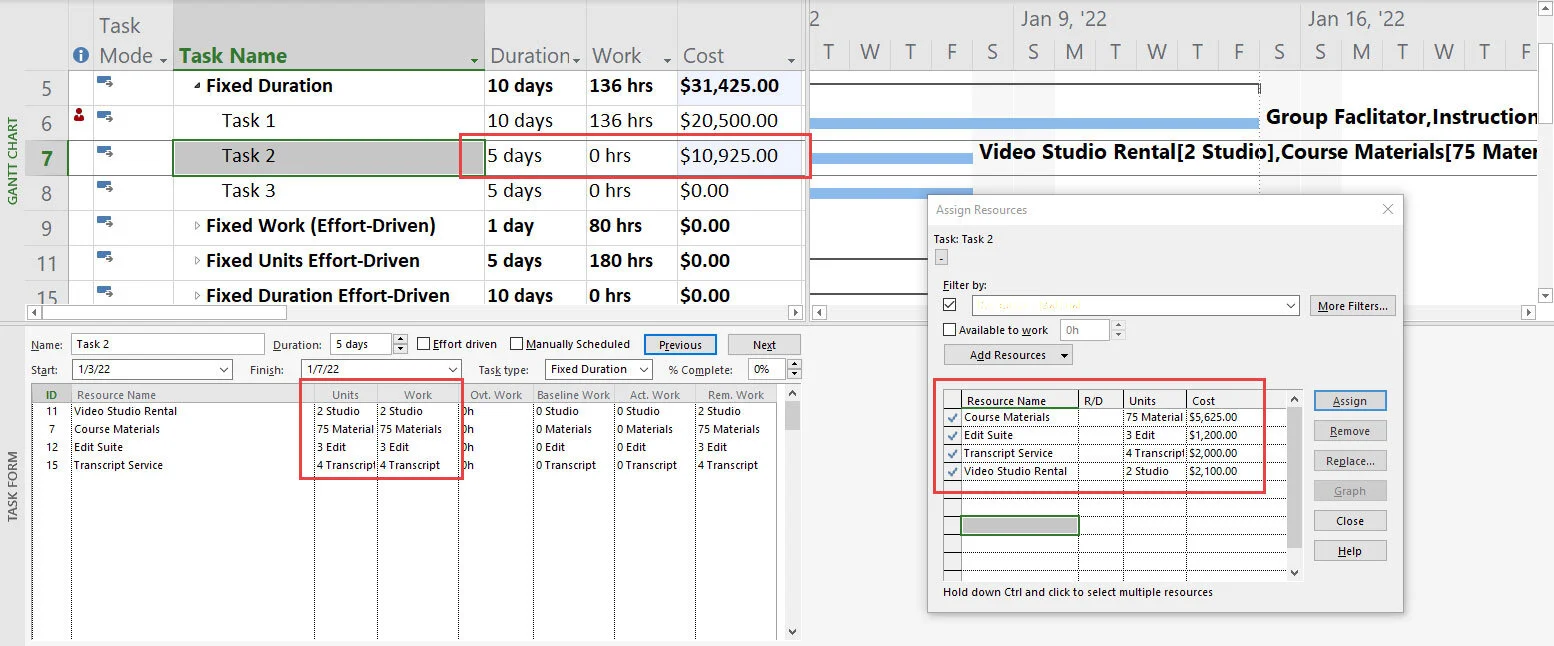Click the task mode icon for Task 2
Image resolution: width=1554 pixels, height=646 pixels.
(x=105, y=152)
